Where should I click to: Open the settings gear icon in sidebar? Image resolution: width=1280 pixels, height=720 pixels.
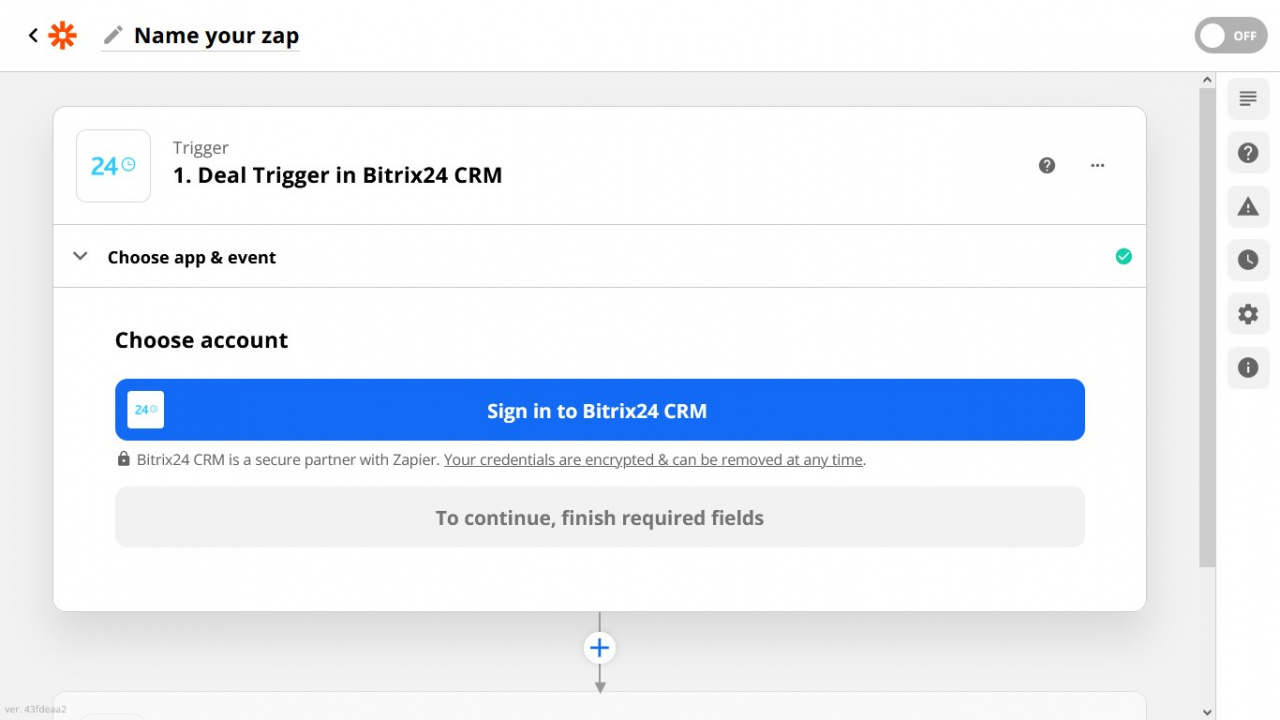pos(1248,314)
